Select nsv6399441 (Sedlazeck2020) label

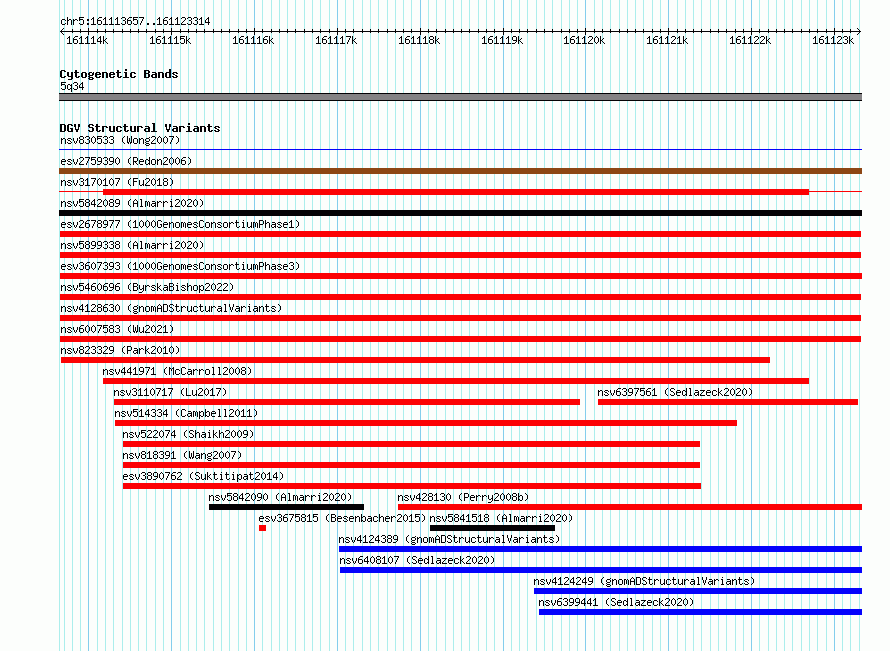coord(616,602)
